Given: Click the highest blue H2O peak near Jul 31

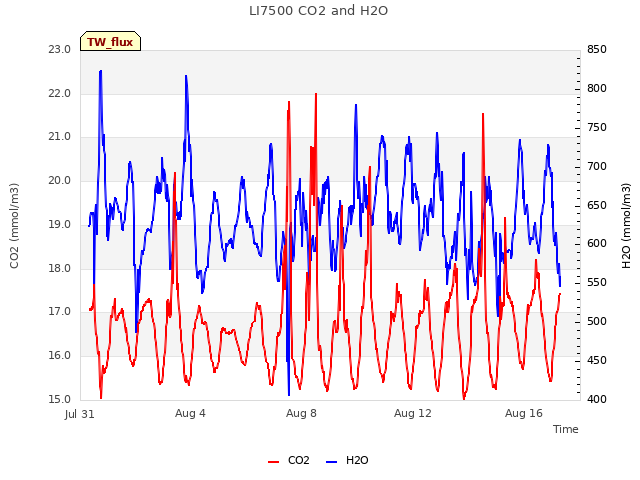Looking at the screenshot, I should [x=100, y=72].
